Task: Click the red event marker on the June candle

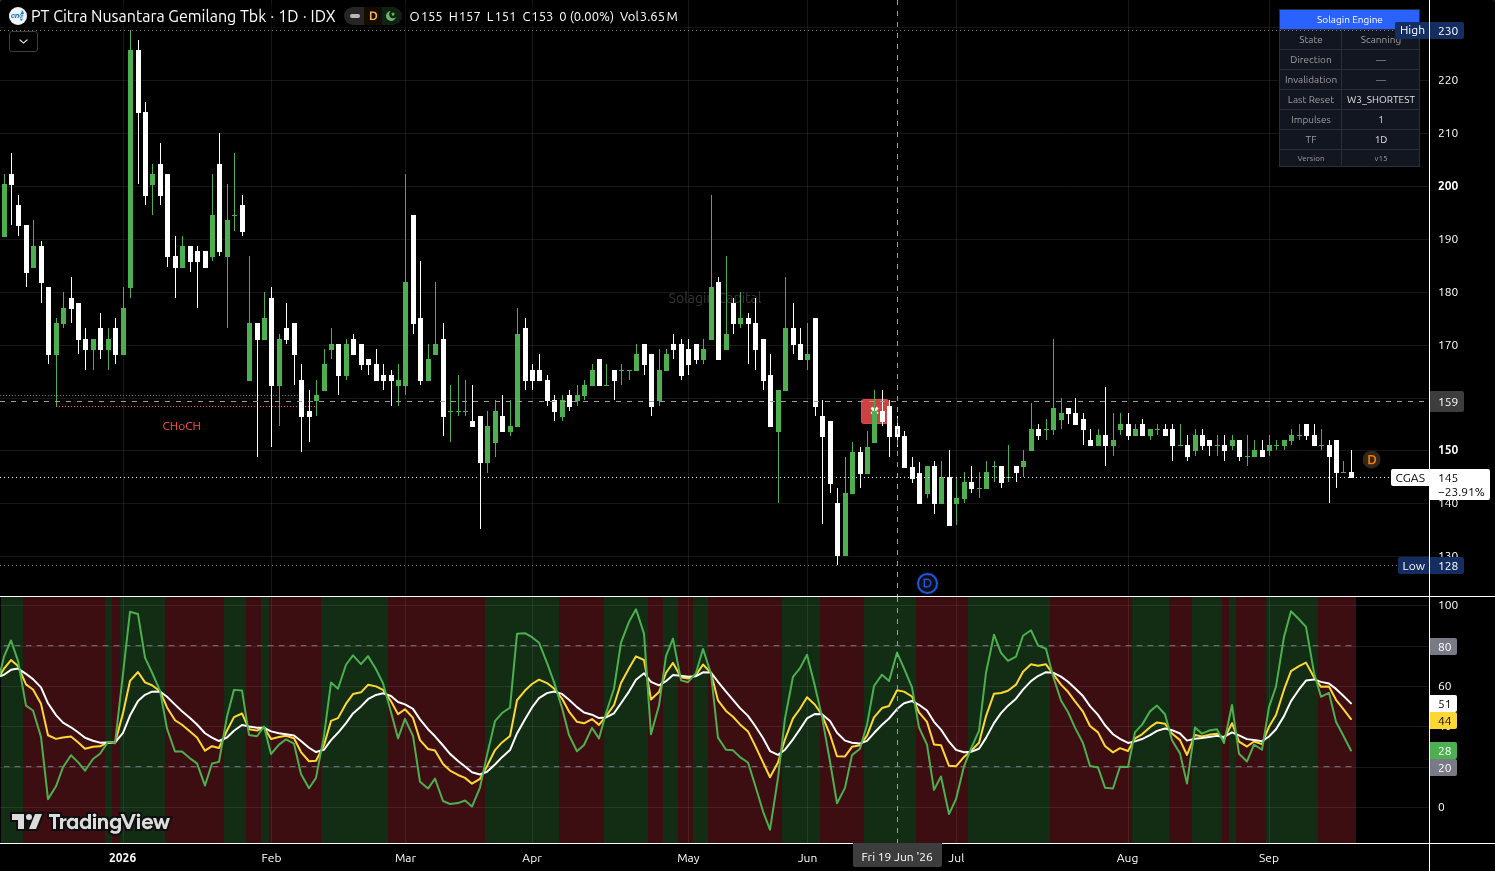Action: pyautogui.click(x=875, y=411)
